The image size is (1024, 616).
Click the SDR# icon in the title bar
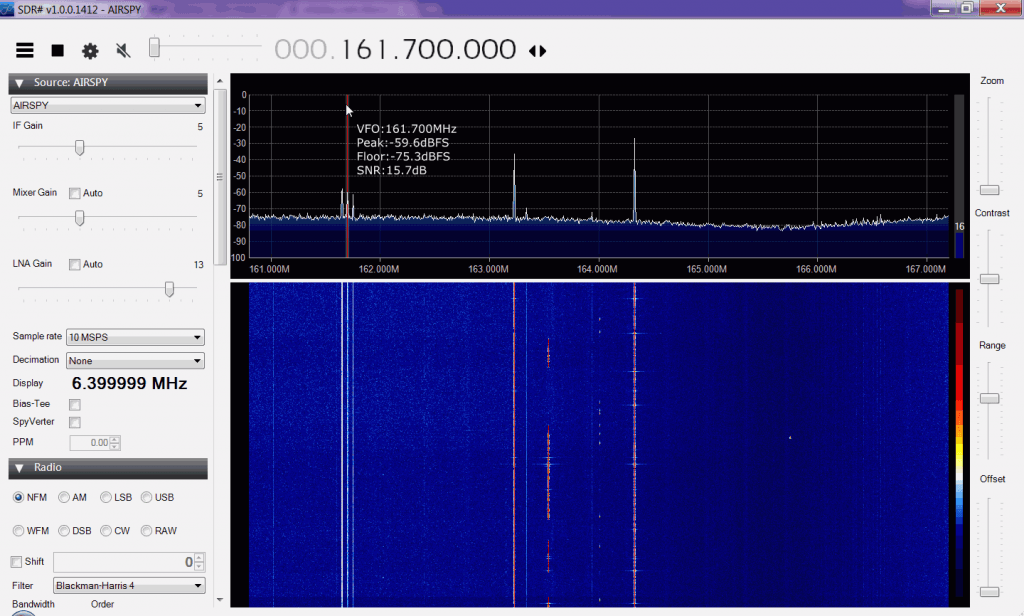coord(10,8)
